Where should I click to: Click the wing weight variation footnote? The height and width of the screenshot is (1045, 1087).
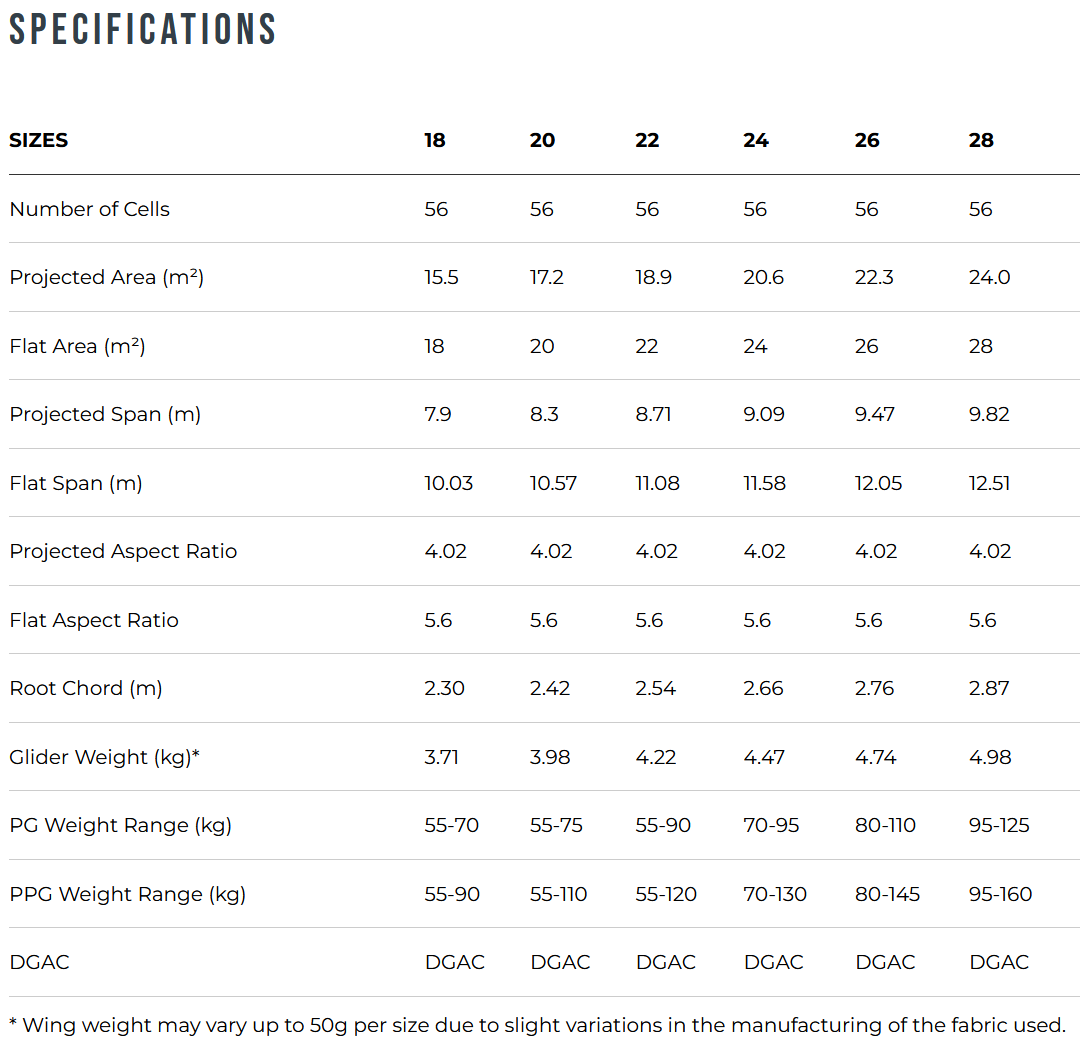click(538, 1025)
